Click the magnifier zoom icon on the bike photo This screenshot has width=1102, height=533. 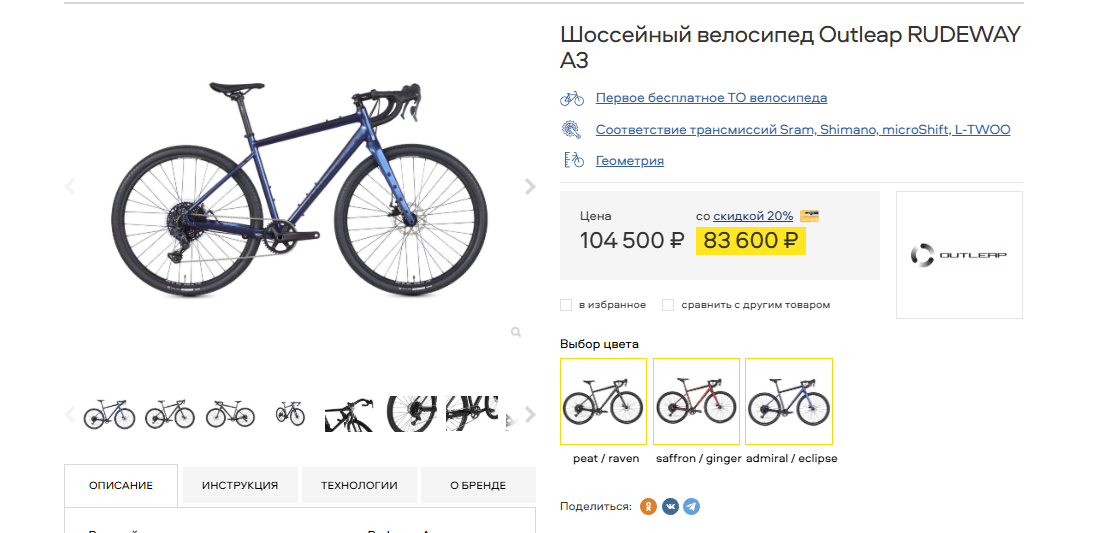516,332
